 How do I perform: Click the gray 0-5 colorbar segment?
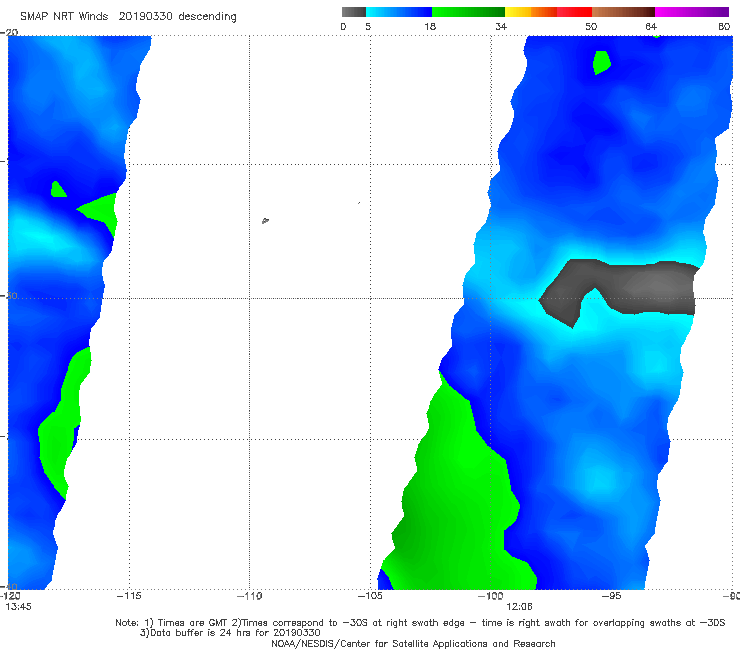pyautogui.click(x=353, y=12)
